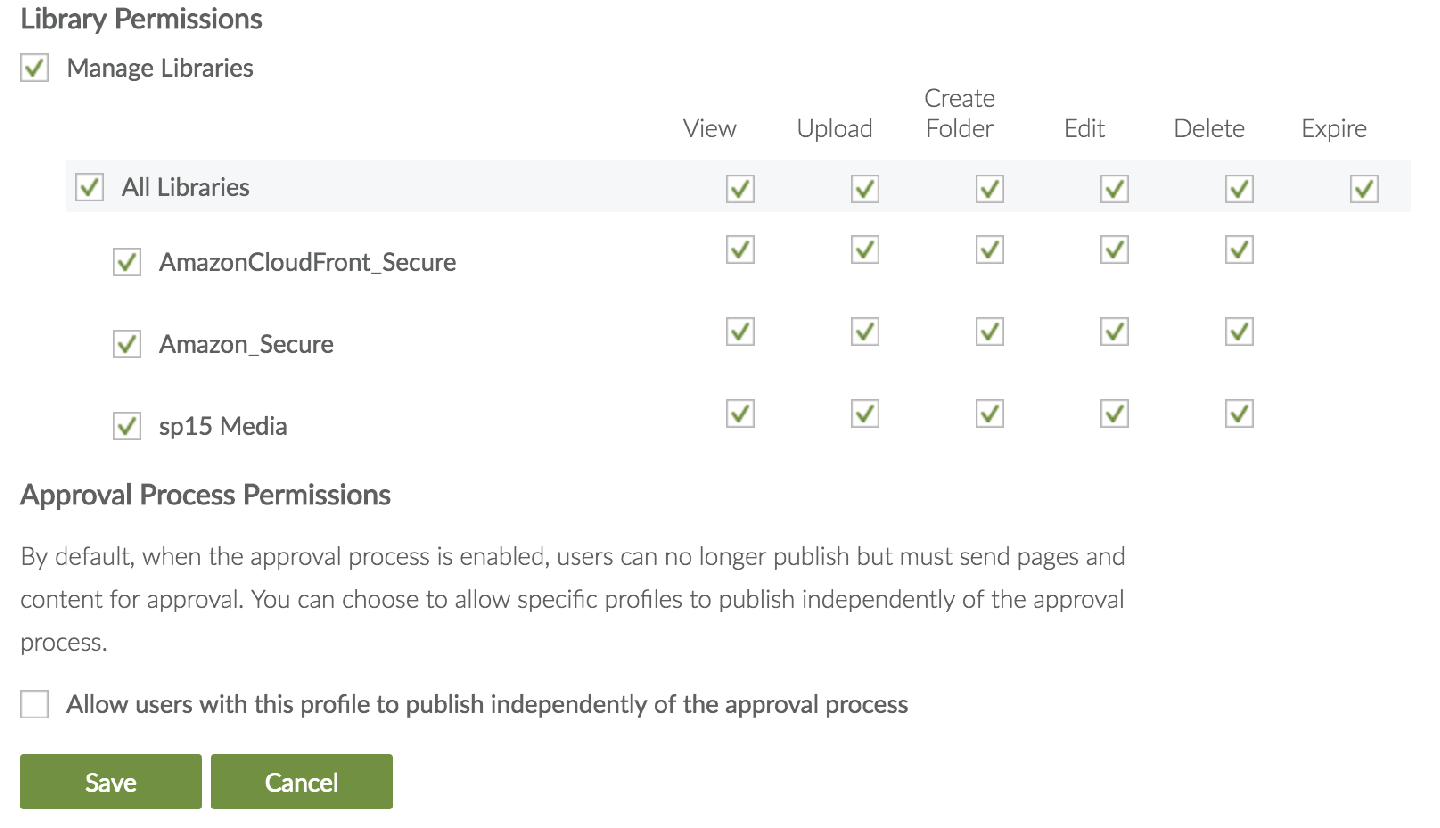Toggle Upload permission for All Libraries
1440x828 pixels.
(865, 189)
